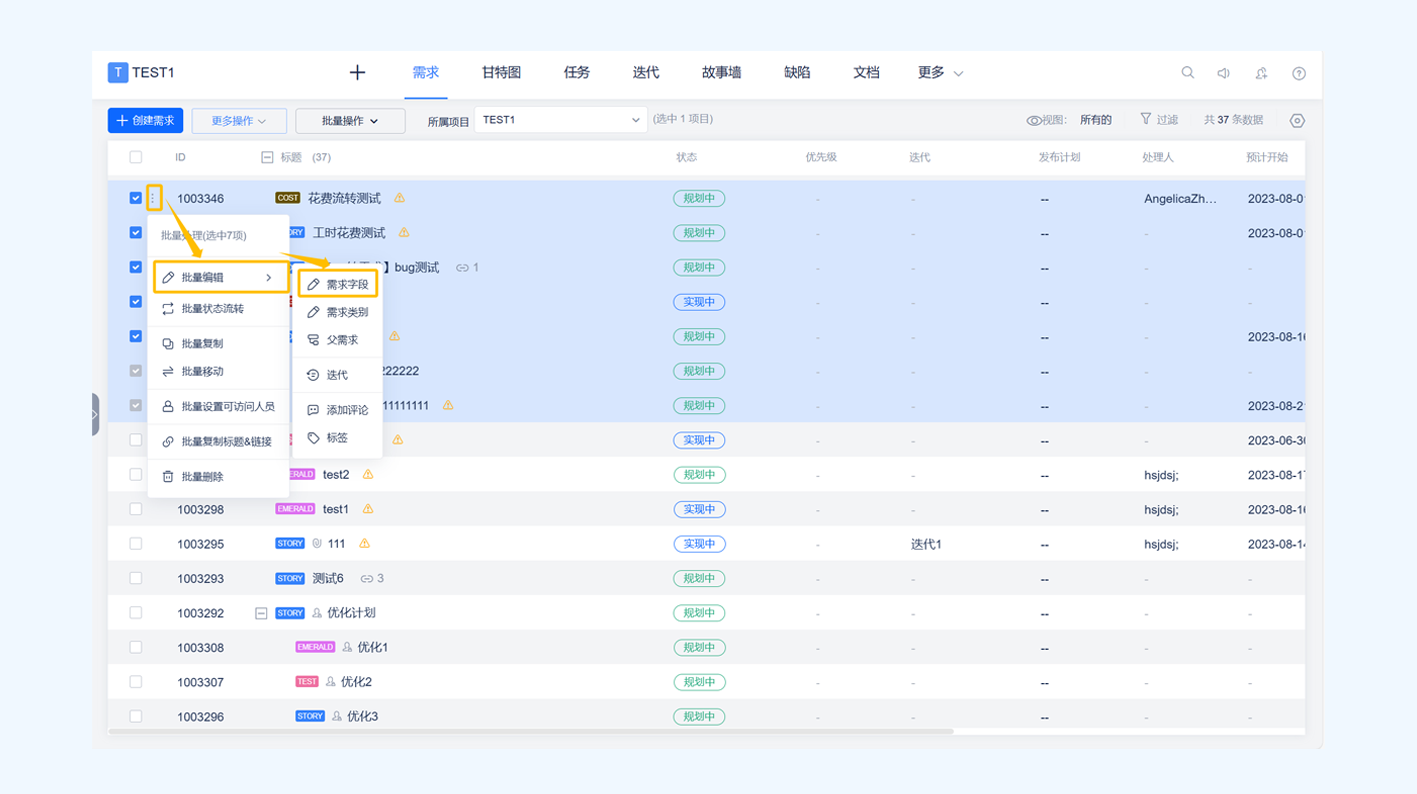Screen dimensions: 1417x794
Task: Click STORY tag on 测试6 row
Action: coord(290,578)
